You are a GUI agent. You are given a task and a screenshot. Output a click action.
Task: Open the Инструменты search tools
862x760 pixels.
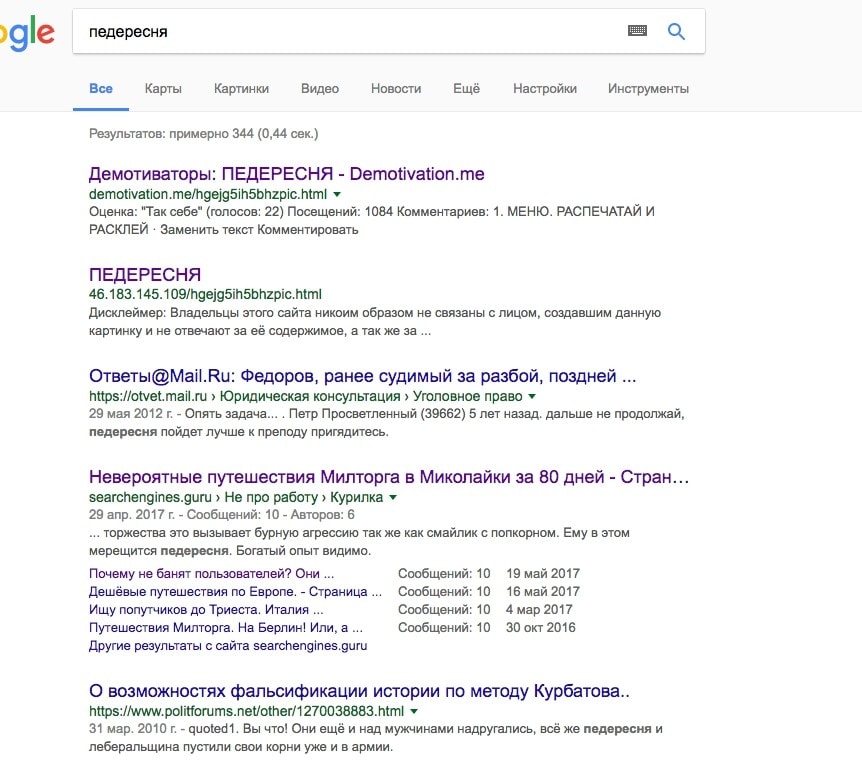pos(648,89)
